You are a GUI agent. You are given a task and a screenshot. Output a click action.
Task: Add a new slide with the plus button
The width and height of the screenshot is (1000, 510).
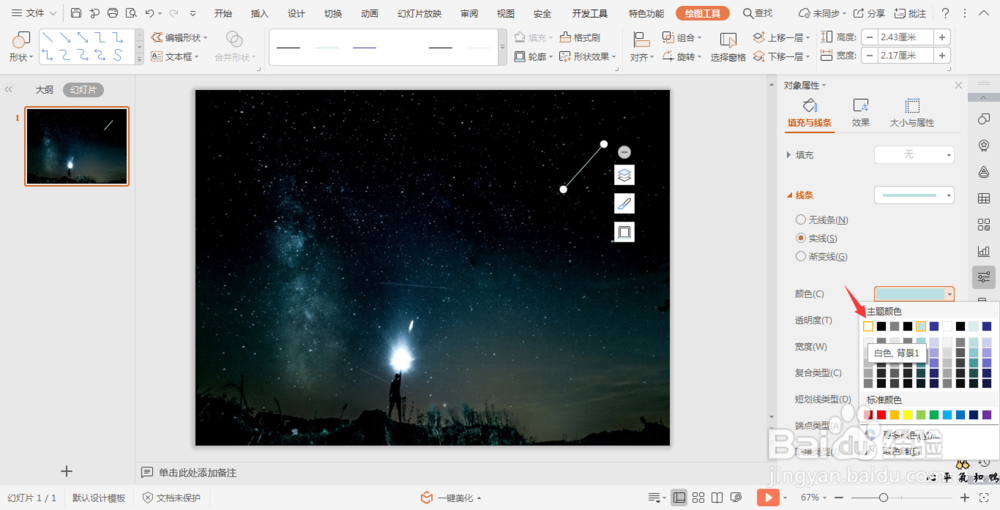[x=66, y=471]
